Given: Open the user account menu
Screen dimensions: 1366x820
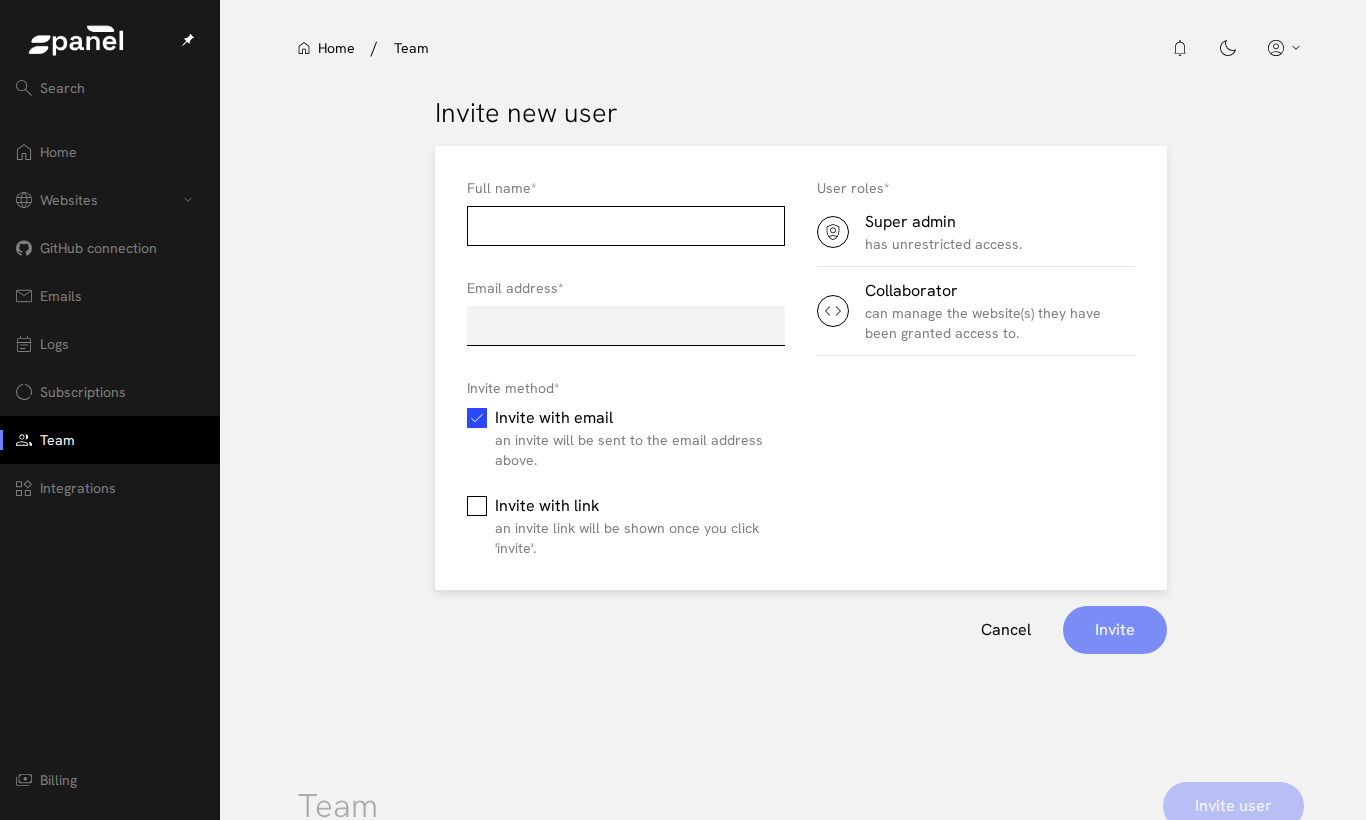Looking at the screenshot, I should 1284,48.
